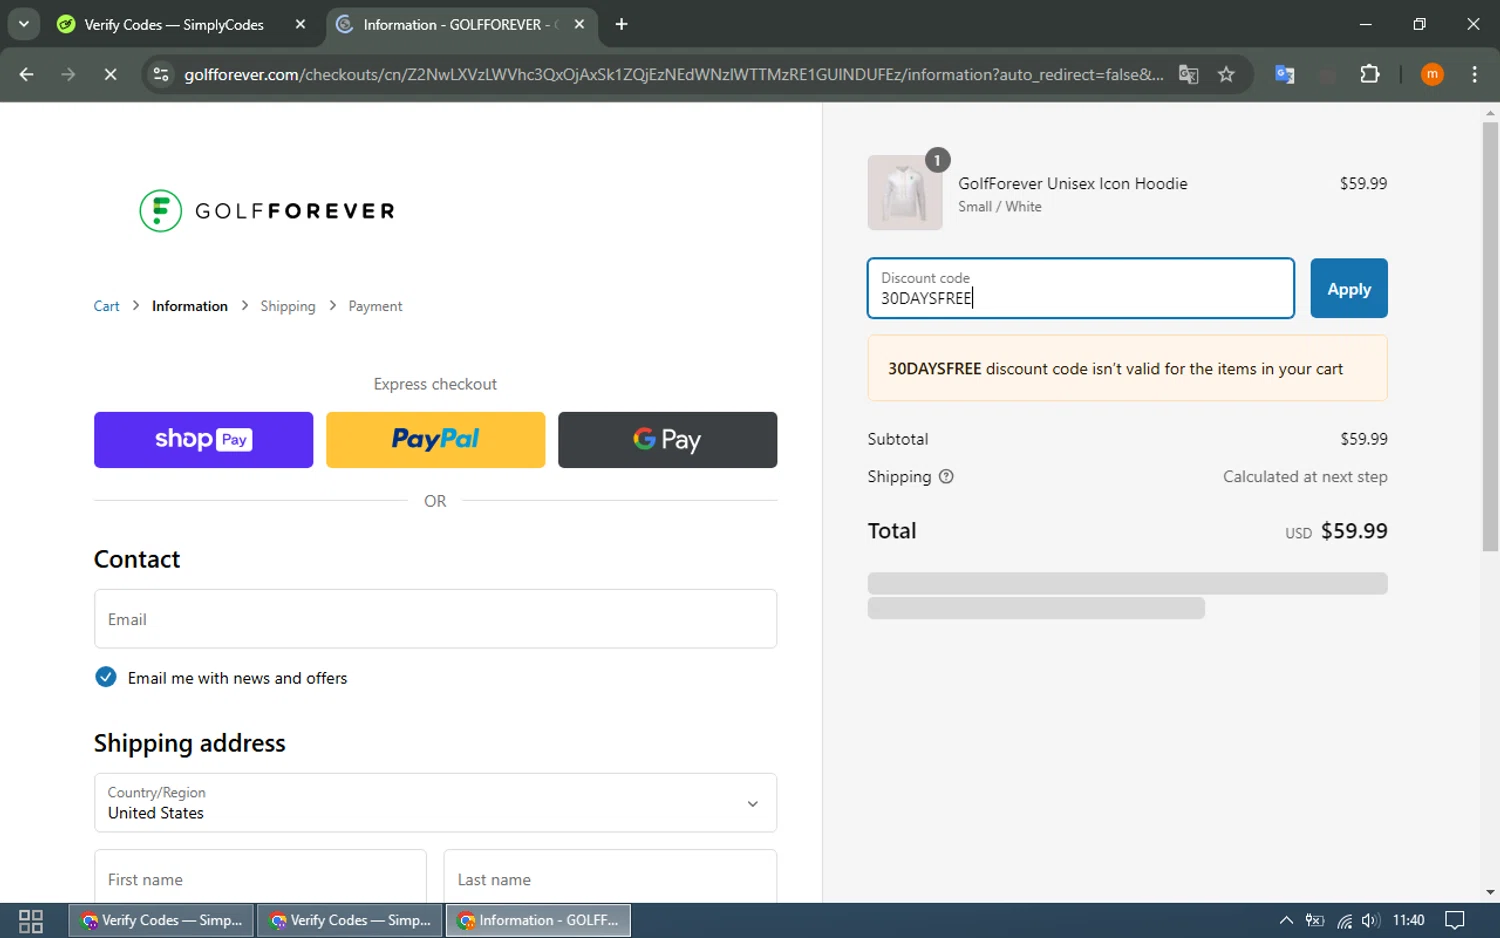
Task: Open Chrome three-dot menu
Action: 1474,74
